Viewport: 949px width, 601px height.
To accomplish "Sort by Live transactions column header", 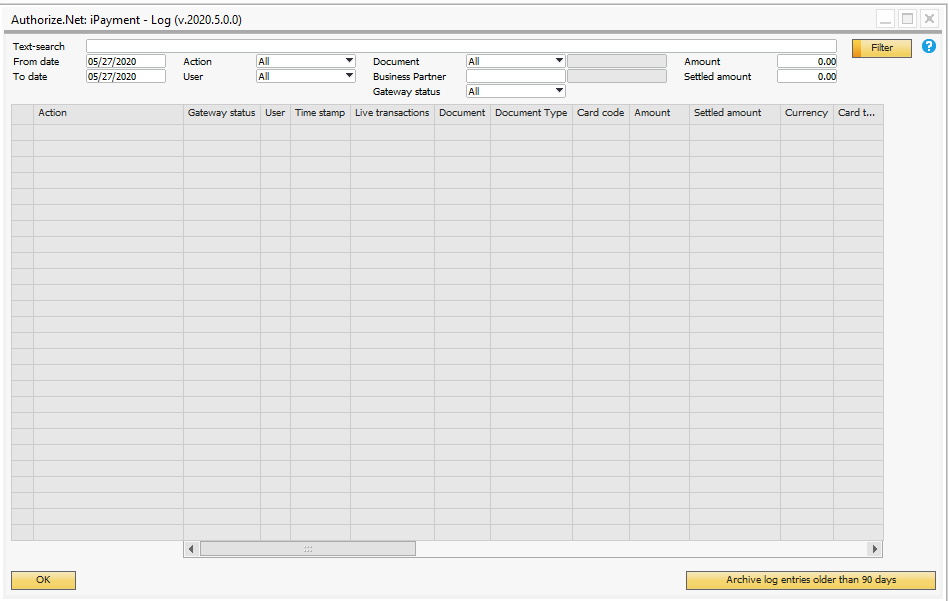I will (392, 113).
